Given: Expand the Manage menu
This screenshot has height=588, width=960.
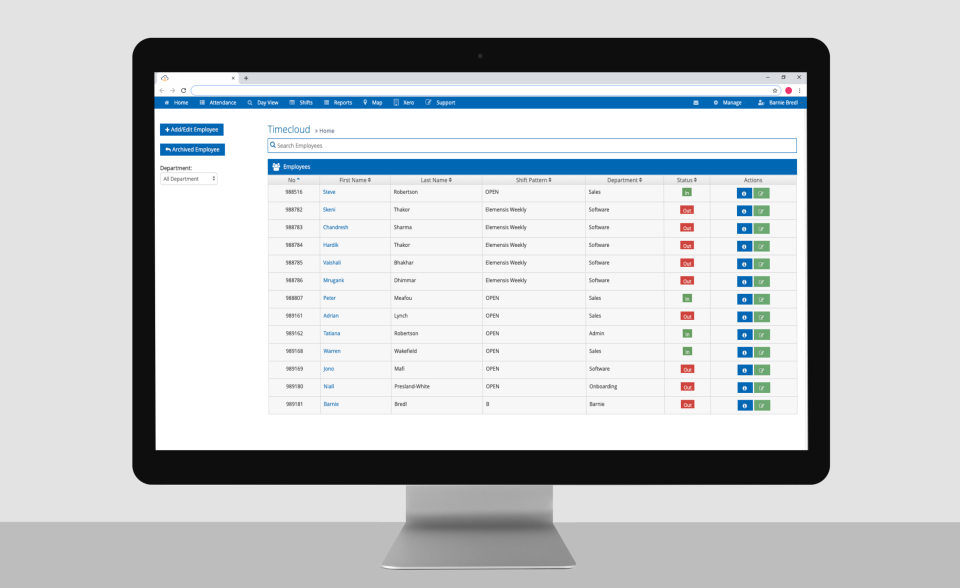Looking at the screenshot, I should pyautogui.click(x=727, y=103).
